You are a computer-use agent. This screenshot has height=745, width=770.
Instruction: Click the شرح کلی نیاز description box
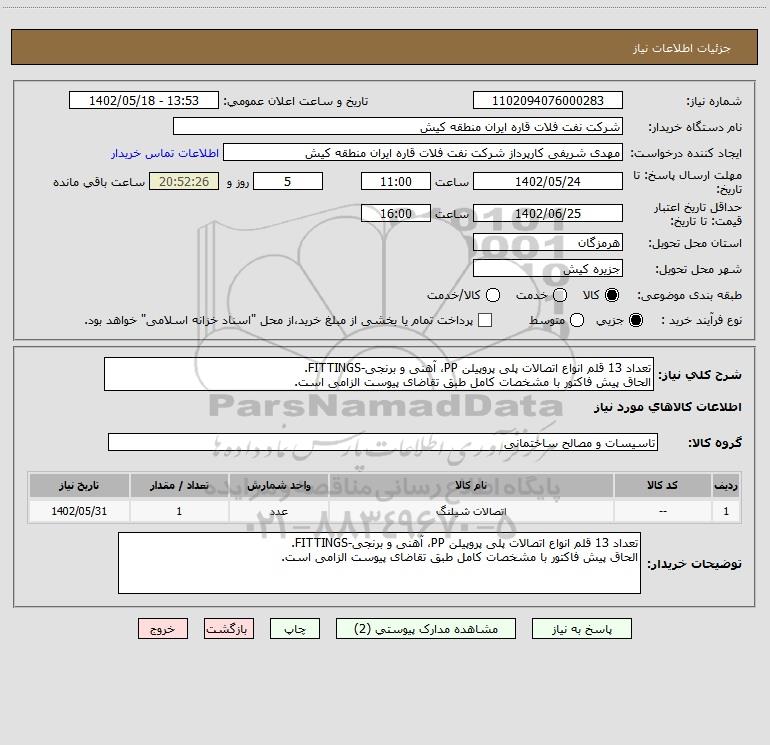pos(379,374)
